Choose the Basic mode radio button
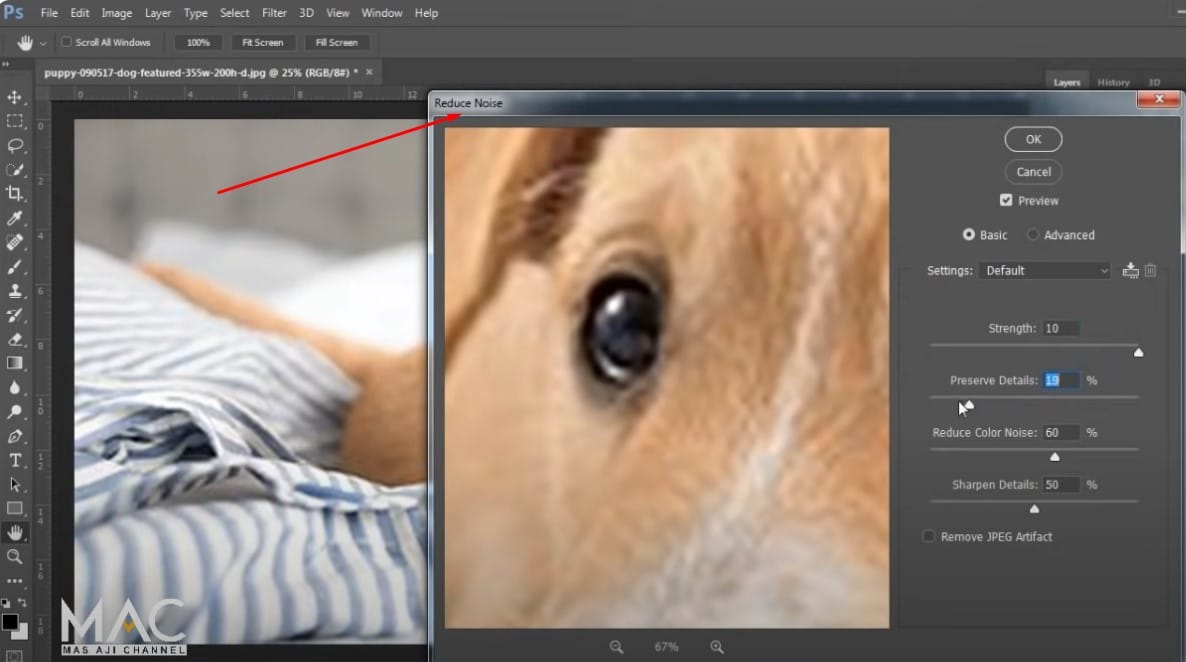Viewport: 1186px width, 662px height. click(968, 235)
